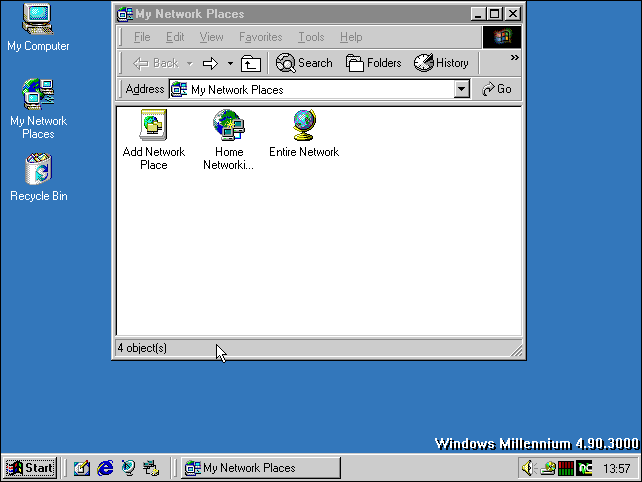Viewport: 642px width, 482px height.
Task: Open the Back history dropdown arrow
Action: [x=190, y=63]
